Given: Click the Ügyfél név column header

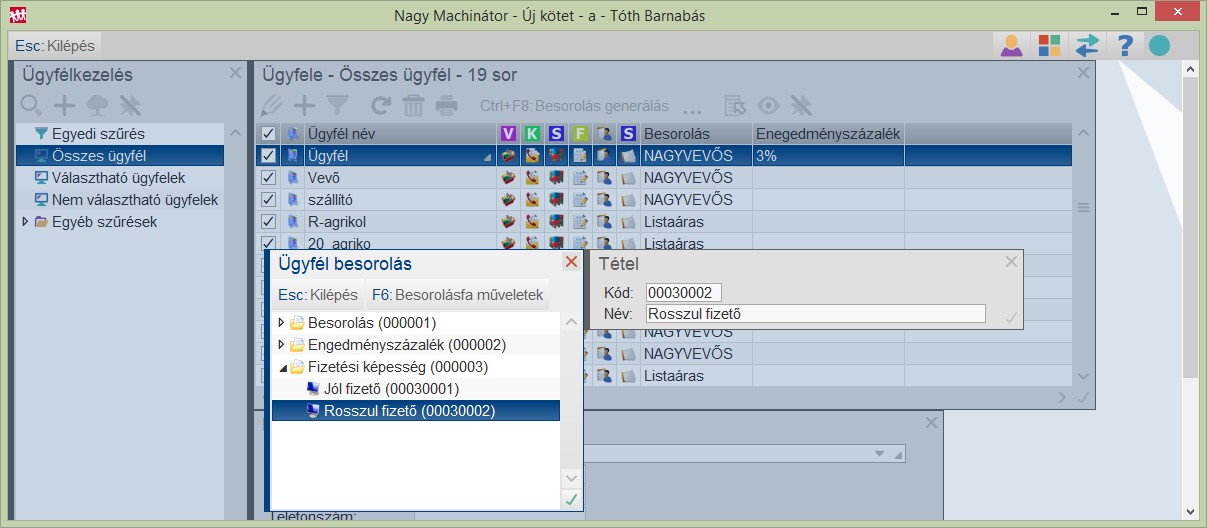Looking at the screenshot, I should (400, 133).
